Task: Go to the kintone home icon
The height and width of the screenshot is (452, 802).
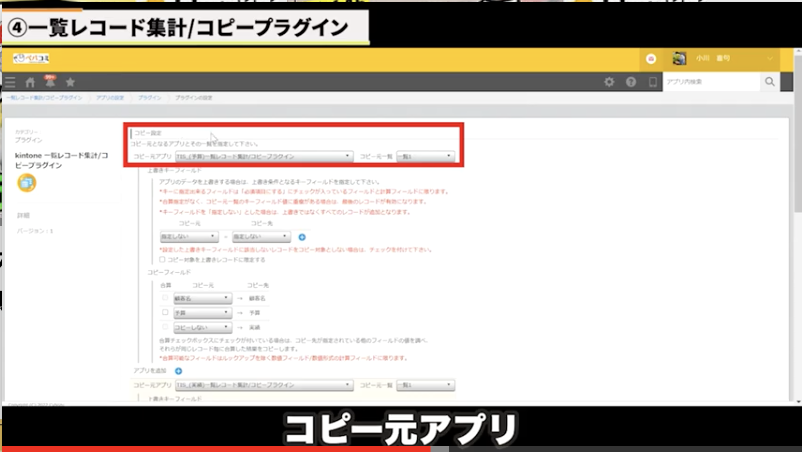Action: pyautogui.click(x=30, y=82)
